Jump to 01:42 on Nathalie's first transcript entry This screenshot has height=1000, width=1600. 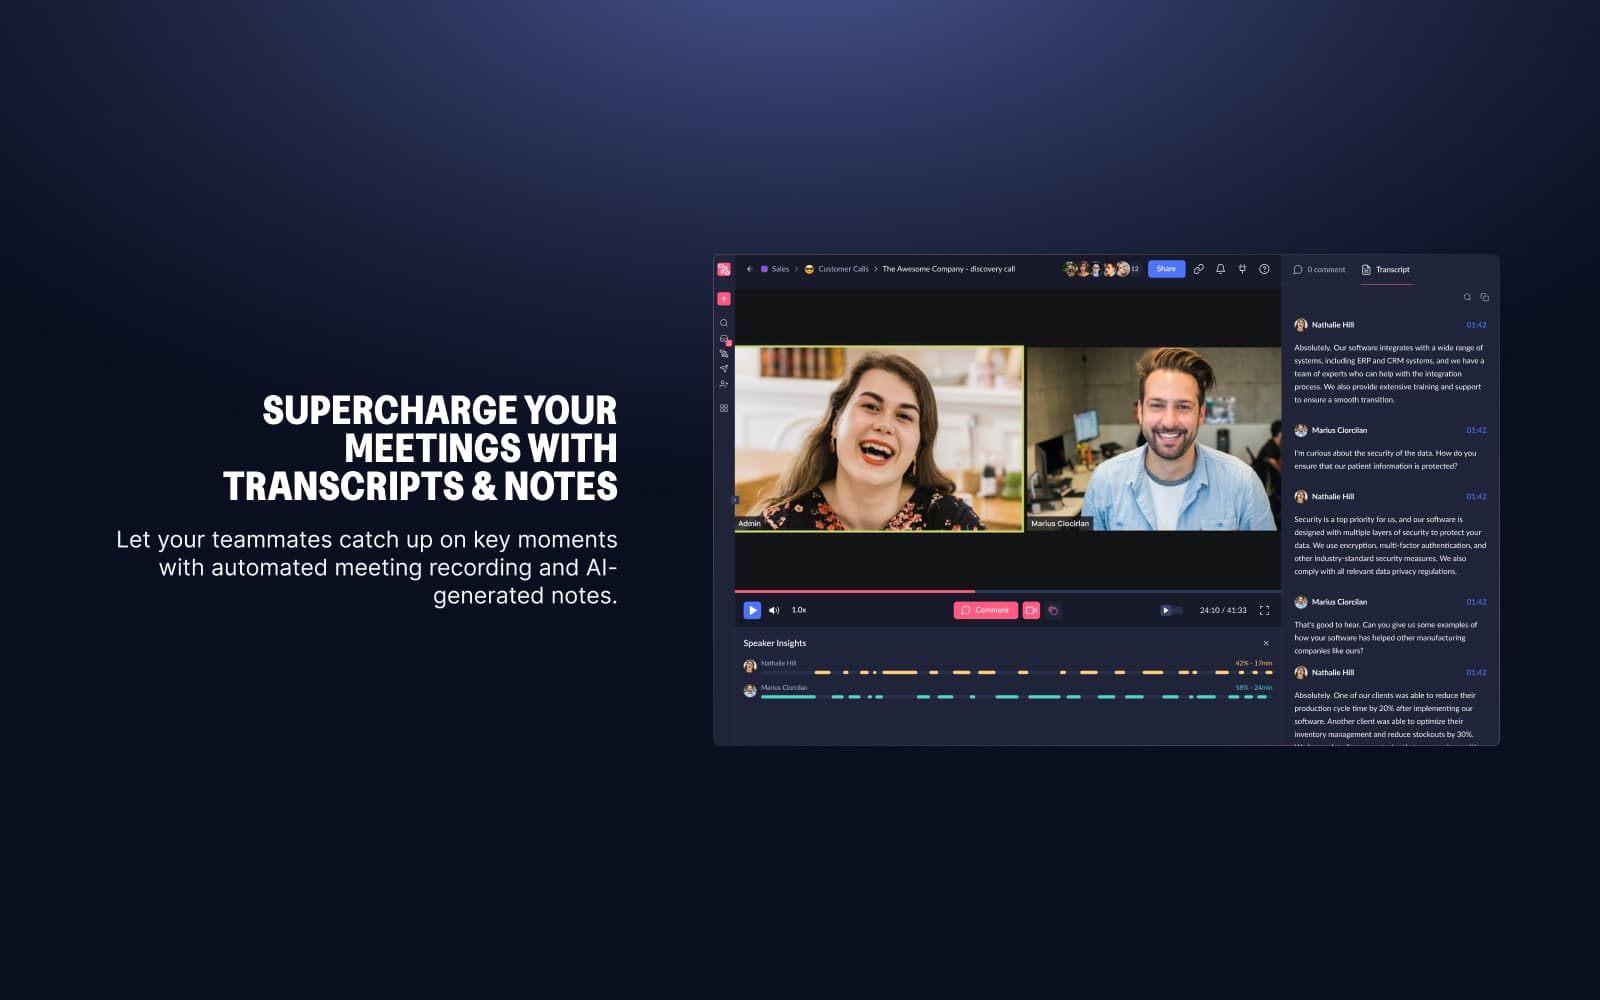1476,325
